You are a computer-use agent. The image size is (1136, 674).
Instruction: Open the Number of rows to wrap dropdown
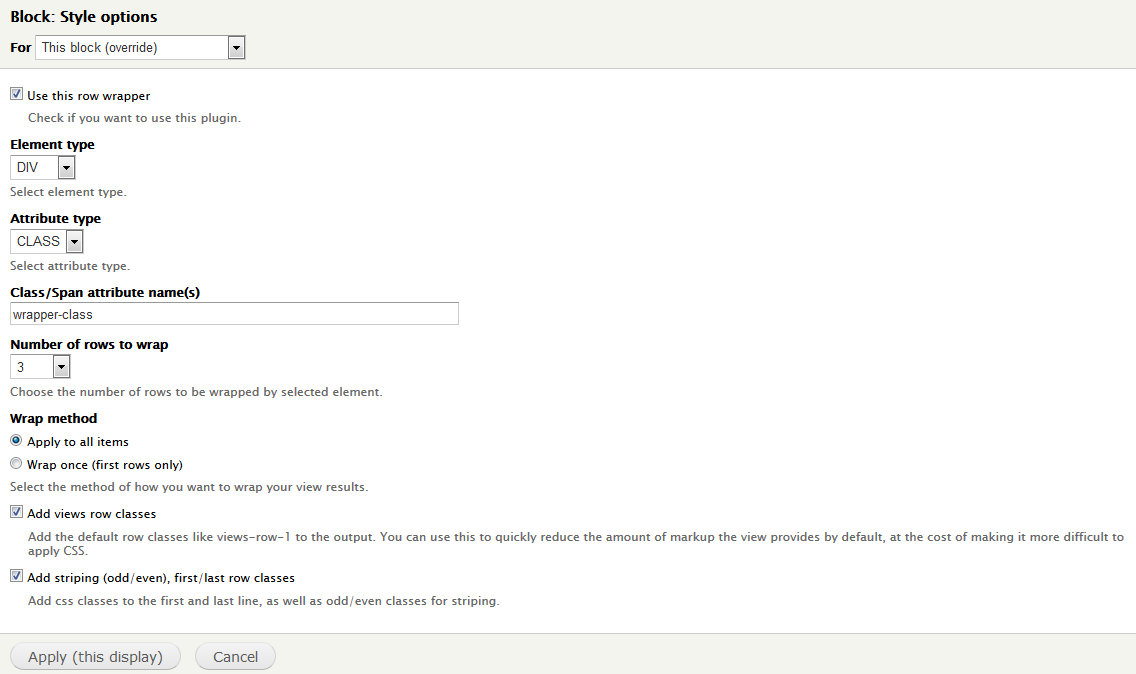point(40,367)
